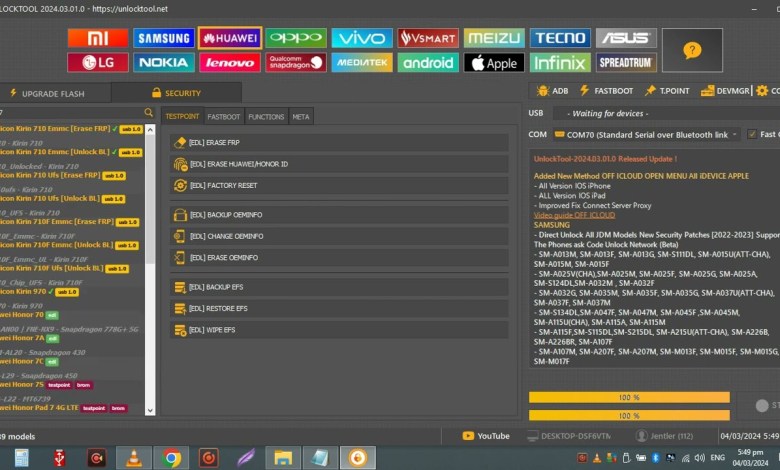Run [EDL] ERASE FRP
Image resolution: width=780 pixels, height=470 pixels.
[339, 143]
